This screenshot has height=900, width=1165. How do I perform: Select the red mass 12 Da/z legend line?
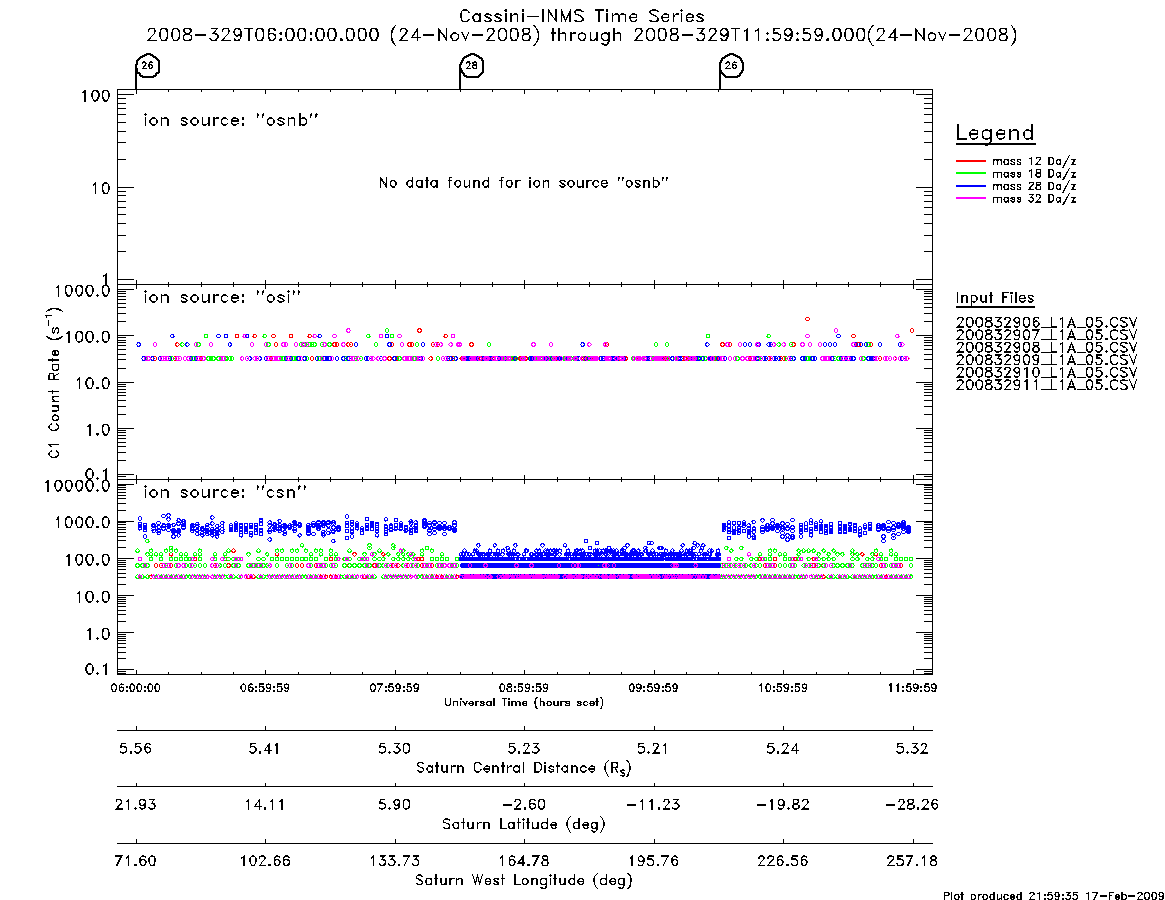pyautogui.click(x=970, y=161)
